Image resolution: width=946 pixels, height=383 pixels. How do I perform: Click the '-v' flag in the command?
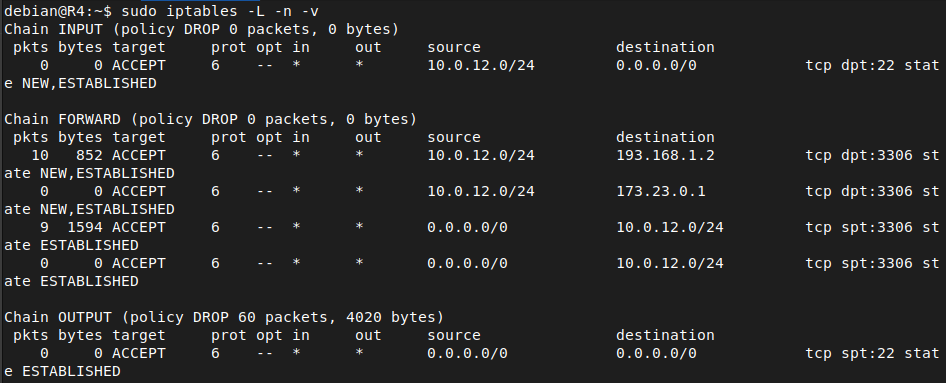pos(310,11)
